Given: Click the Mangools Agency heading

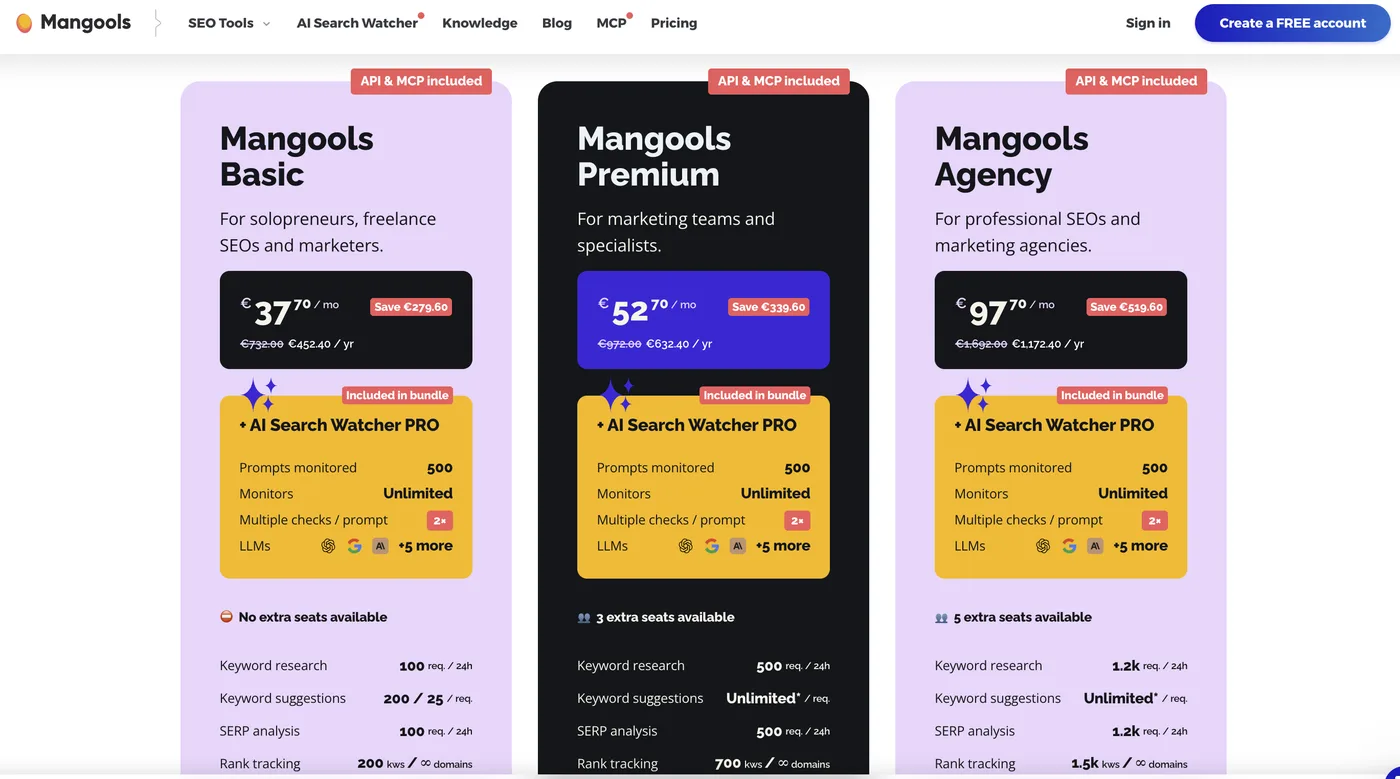Looking at the screenshot, I should pyautogui.click(x=1012, y=156).
